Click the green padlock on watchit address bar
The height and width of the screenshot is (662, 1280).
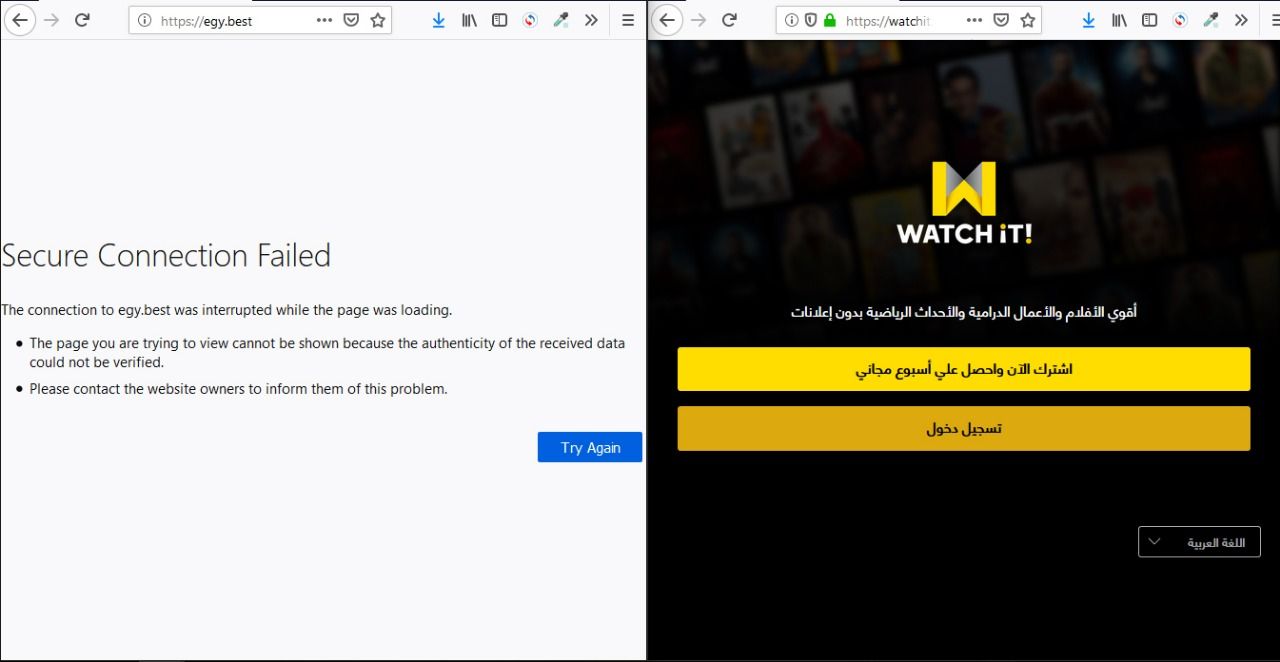(x=829, y=20)
